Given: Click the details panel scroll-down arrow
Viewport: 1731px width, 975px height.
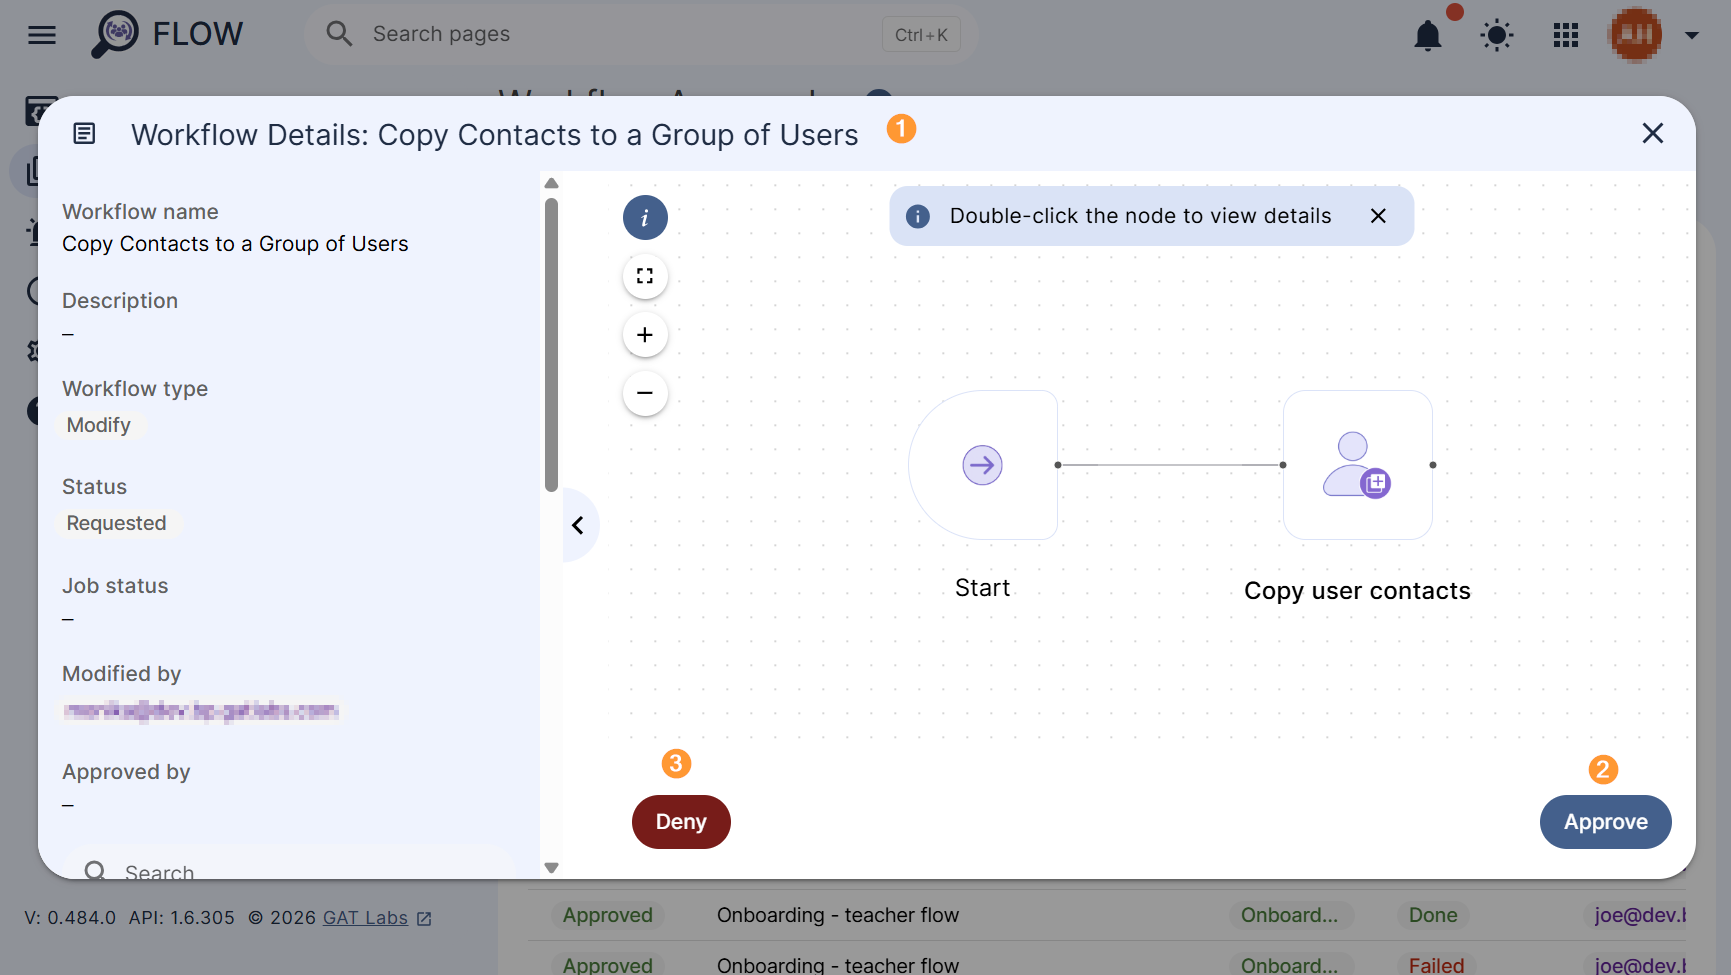Looking at the screenshot, I should [551, 868].
